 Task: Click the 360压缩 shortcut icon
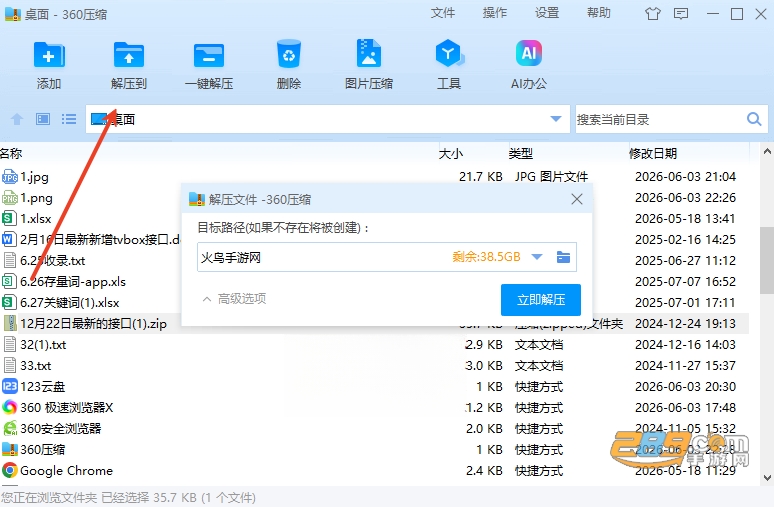pos(9,449)
